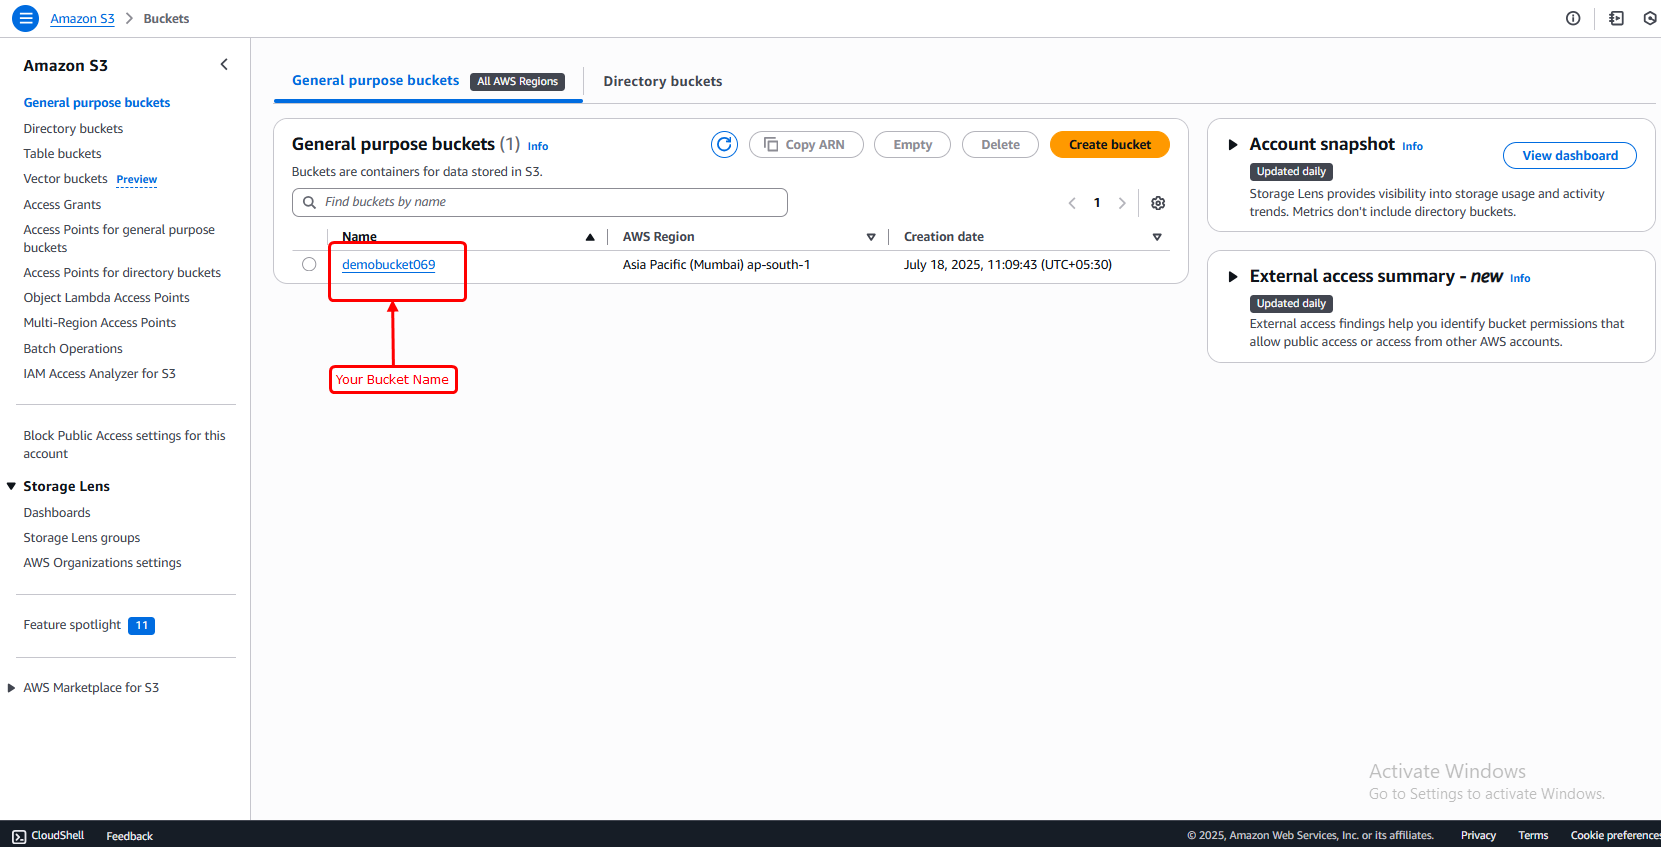Screen dimensions: 1661x847
Task: Click the CloudShell icon in footer
Action: (x=19, y=836)
